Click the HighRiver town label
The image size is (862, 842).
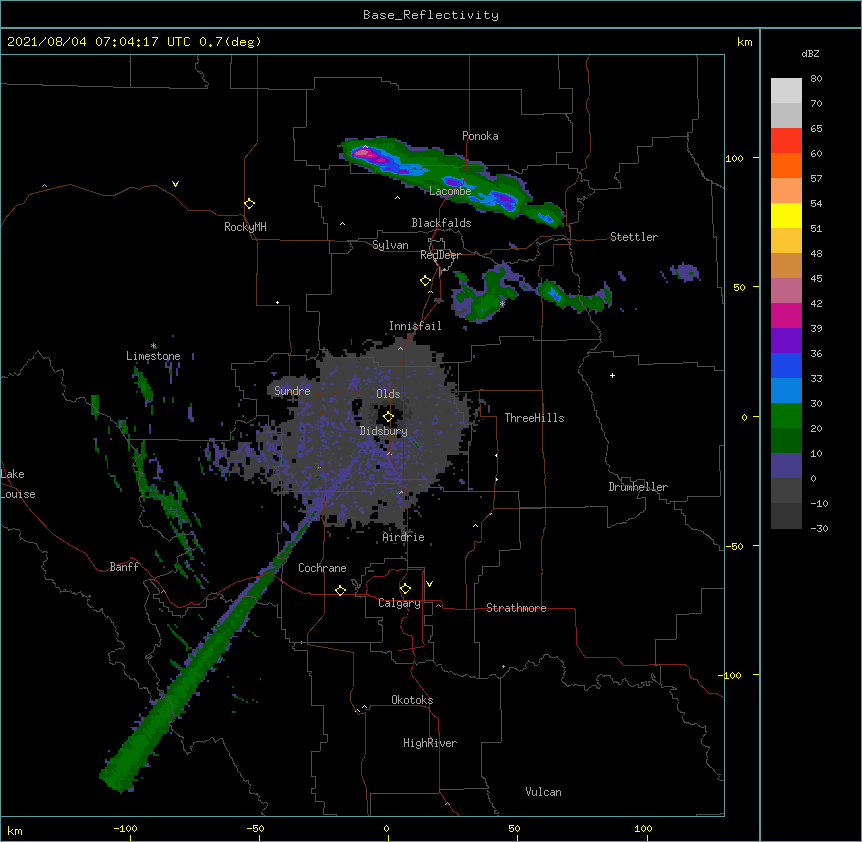click(x=430, y=743)
